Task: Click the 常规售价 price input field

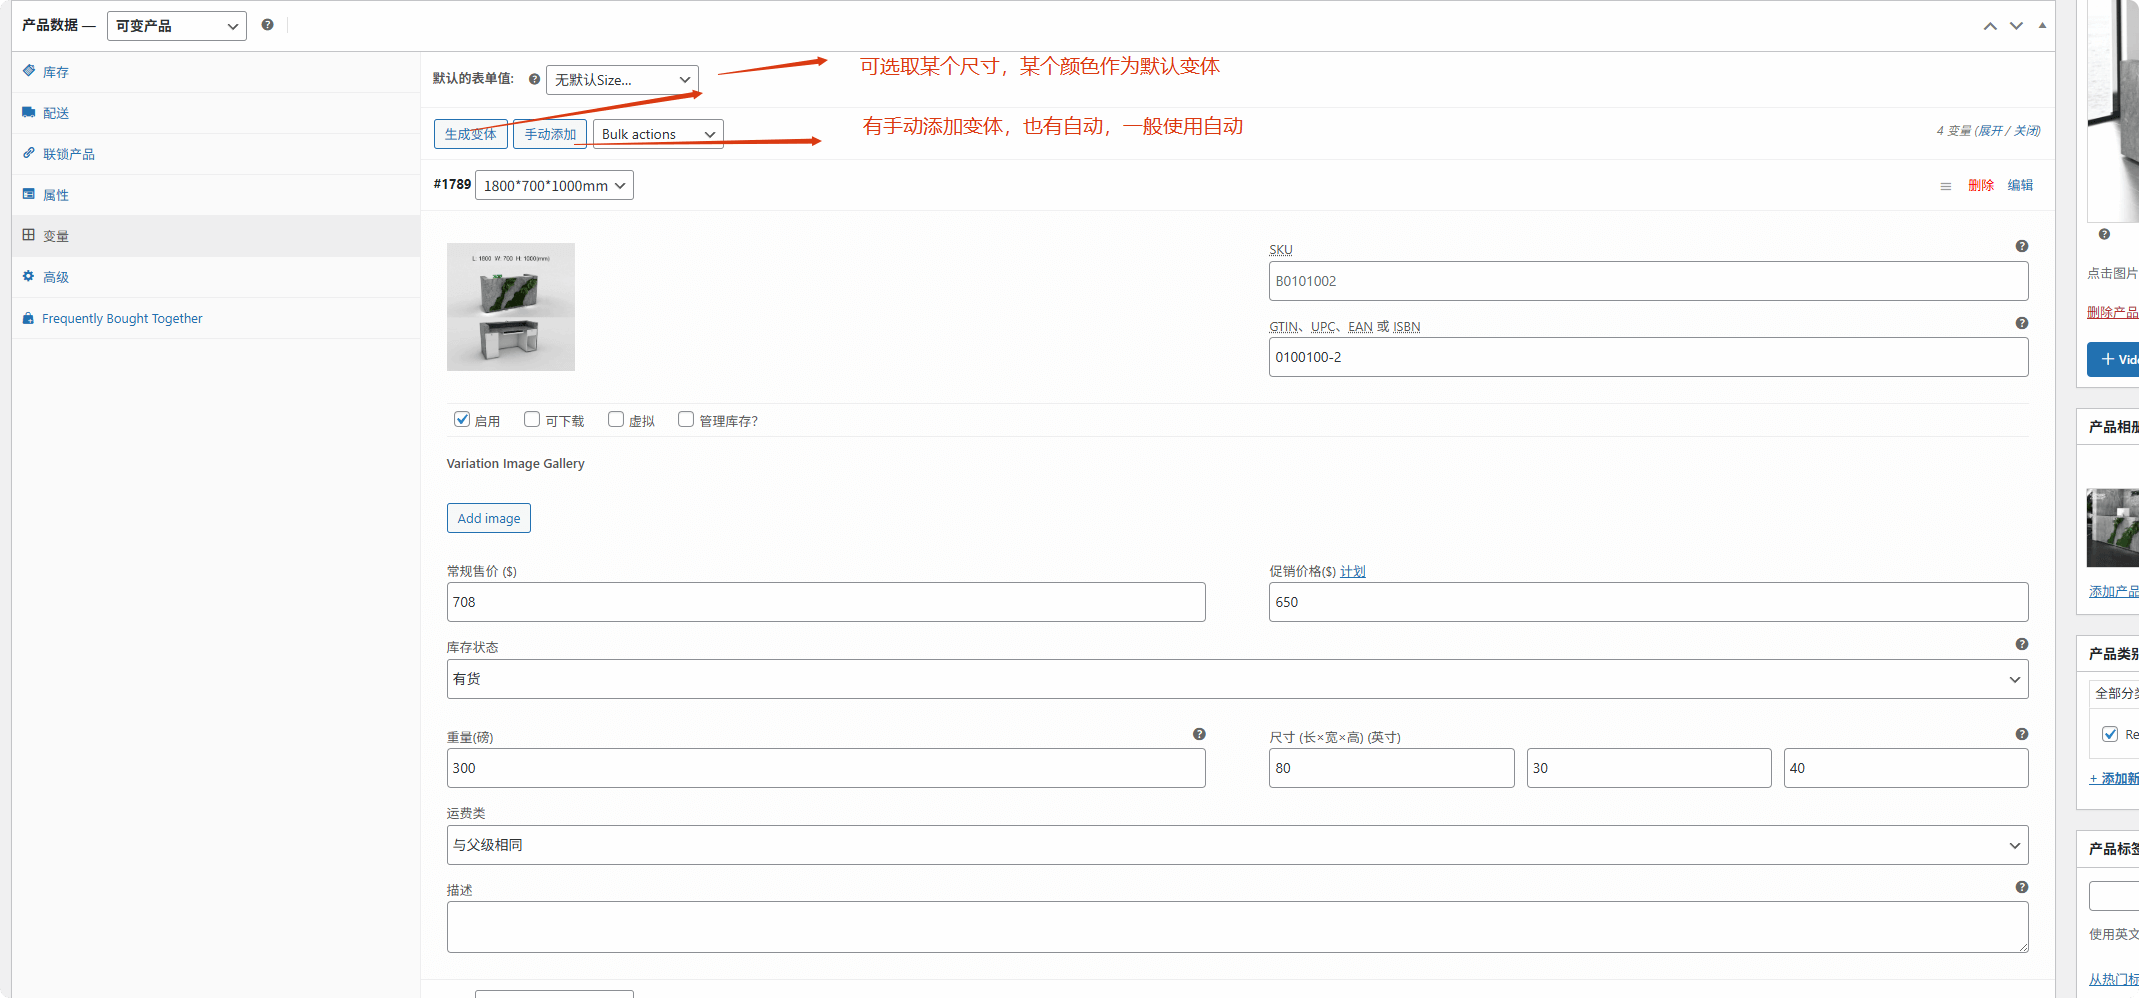Action: click(825, 602)
